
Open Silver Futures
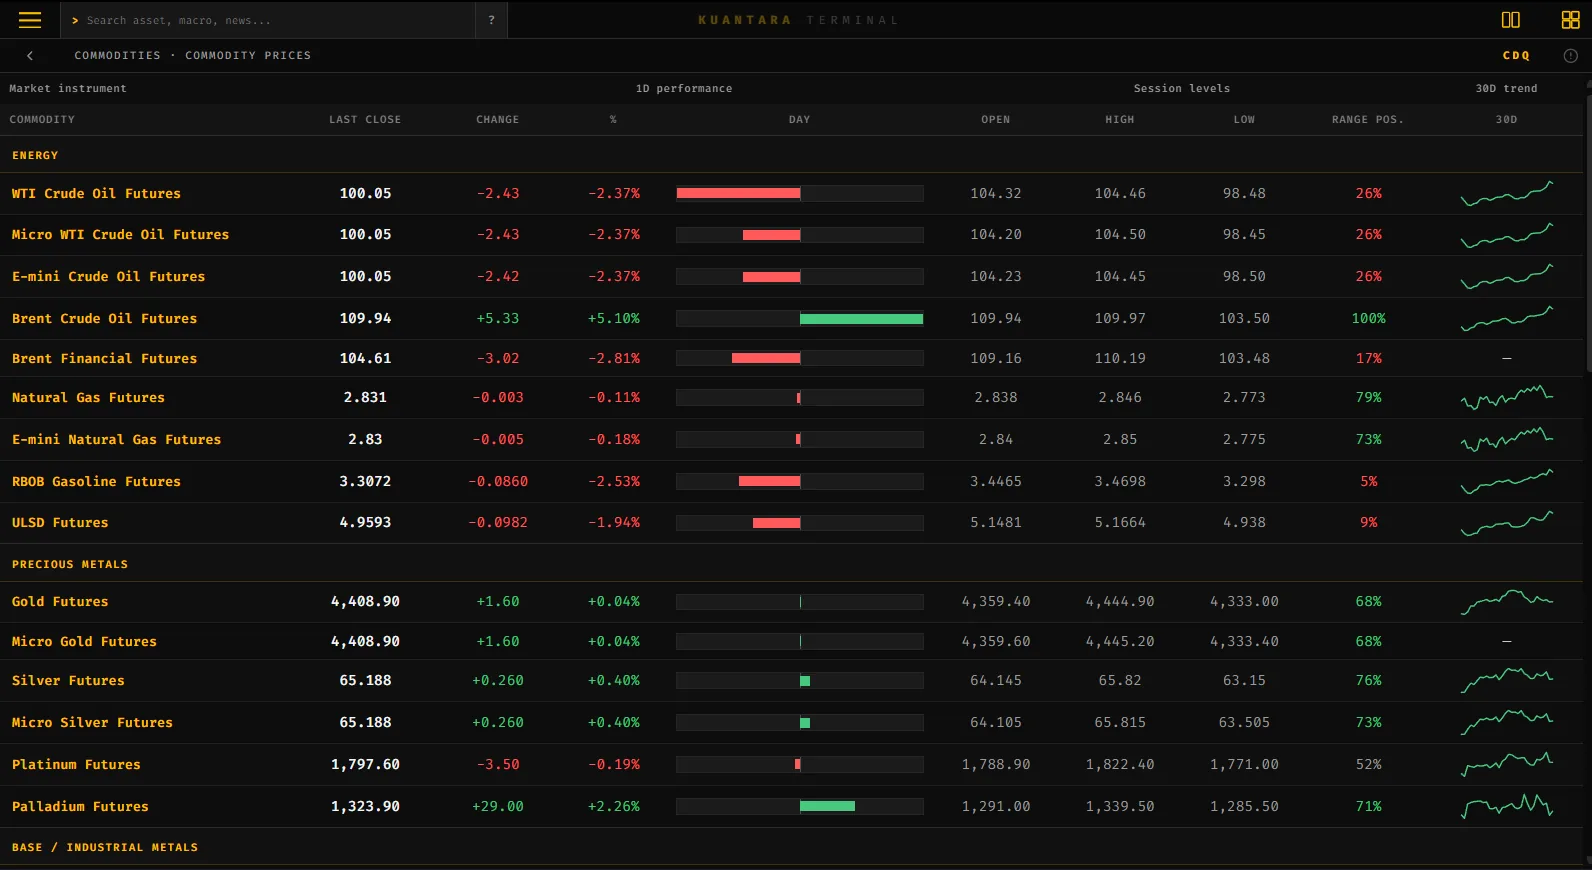coord(68,681)
